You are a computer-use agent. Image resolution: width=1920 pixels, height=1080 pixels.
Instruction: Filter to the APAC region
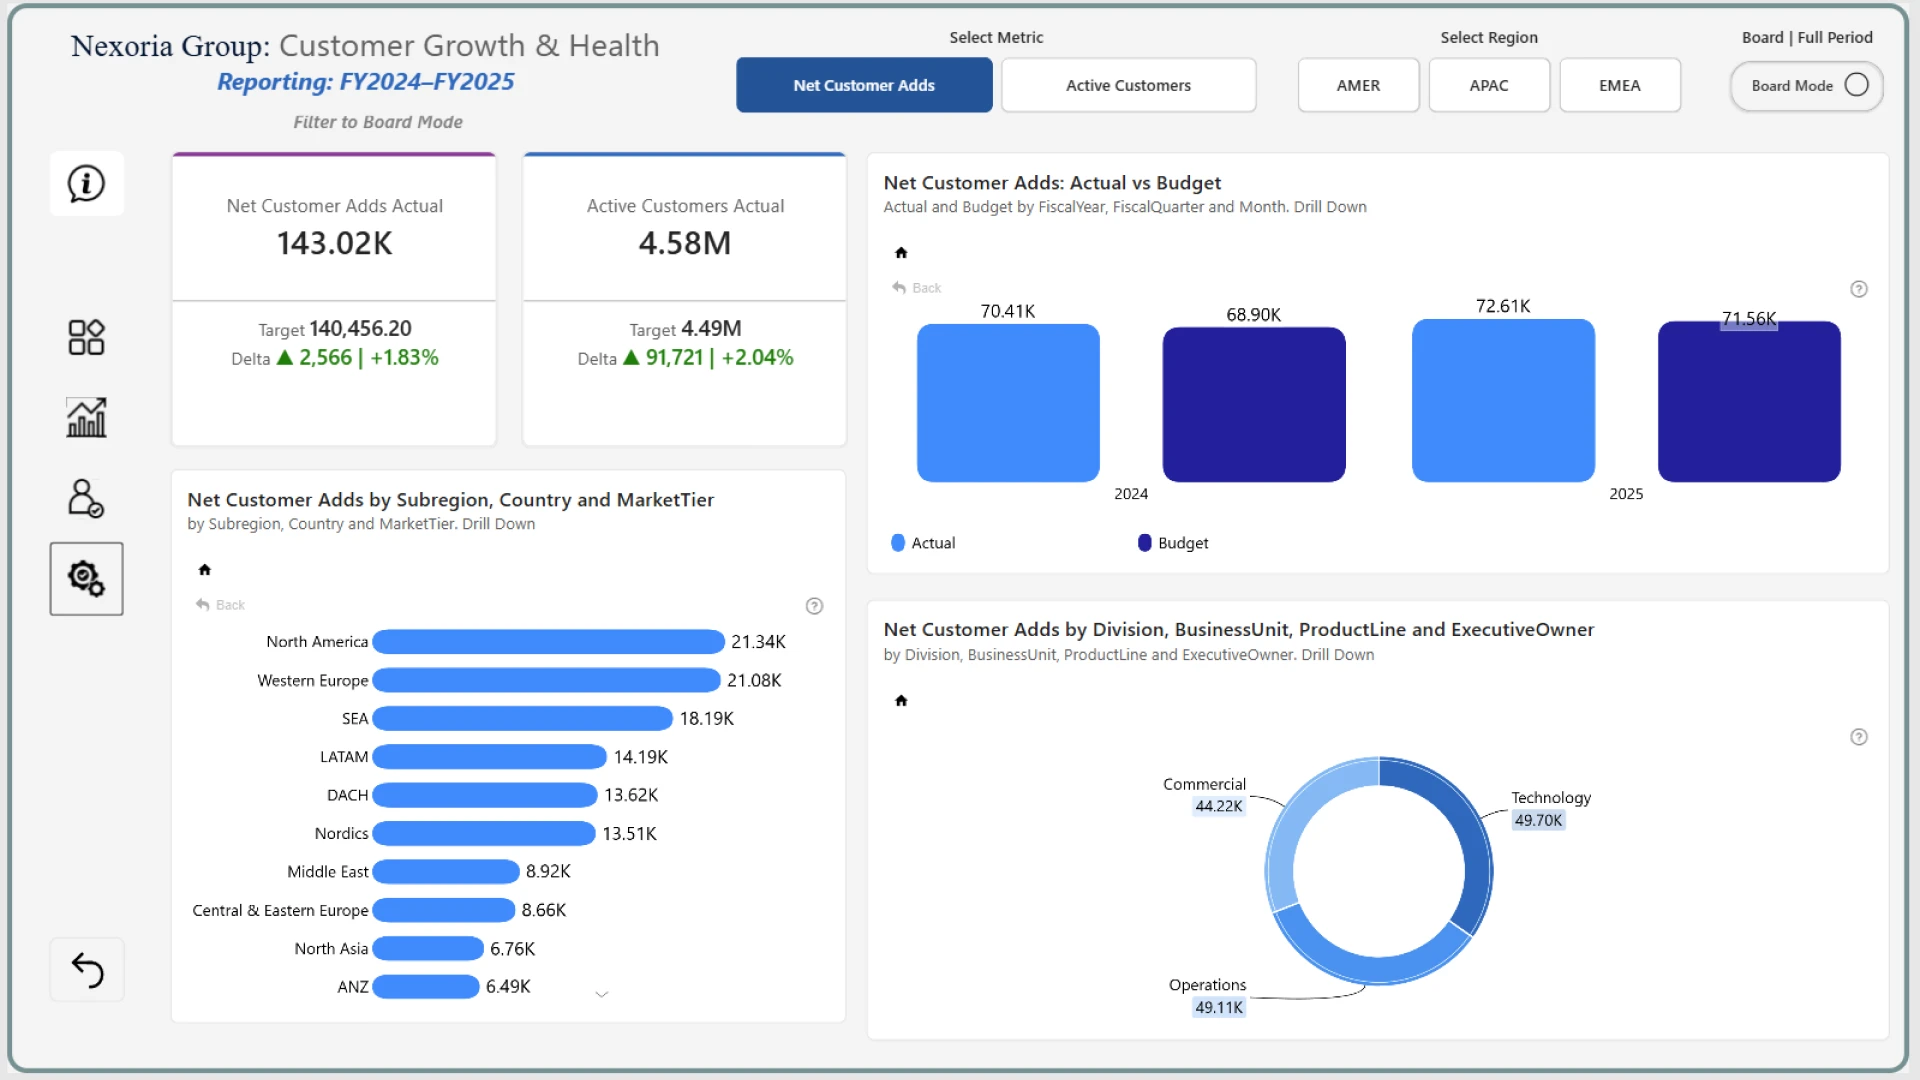coord(1488,85)
